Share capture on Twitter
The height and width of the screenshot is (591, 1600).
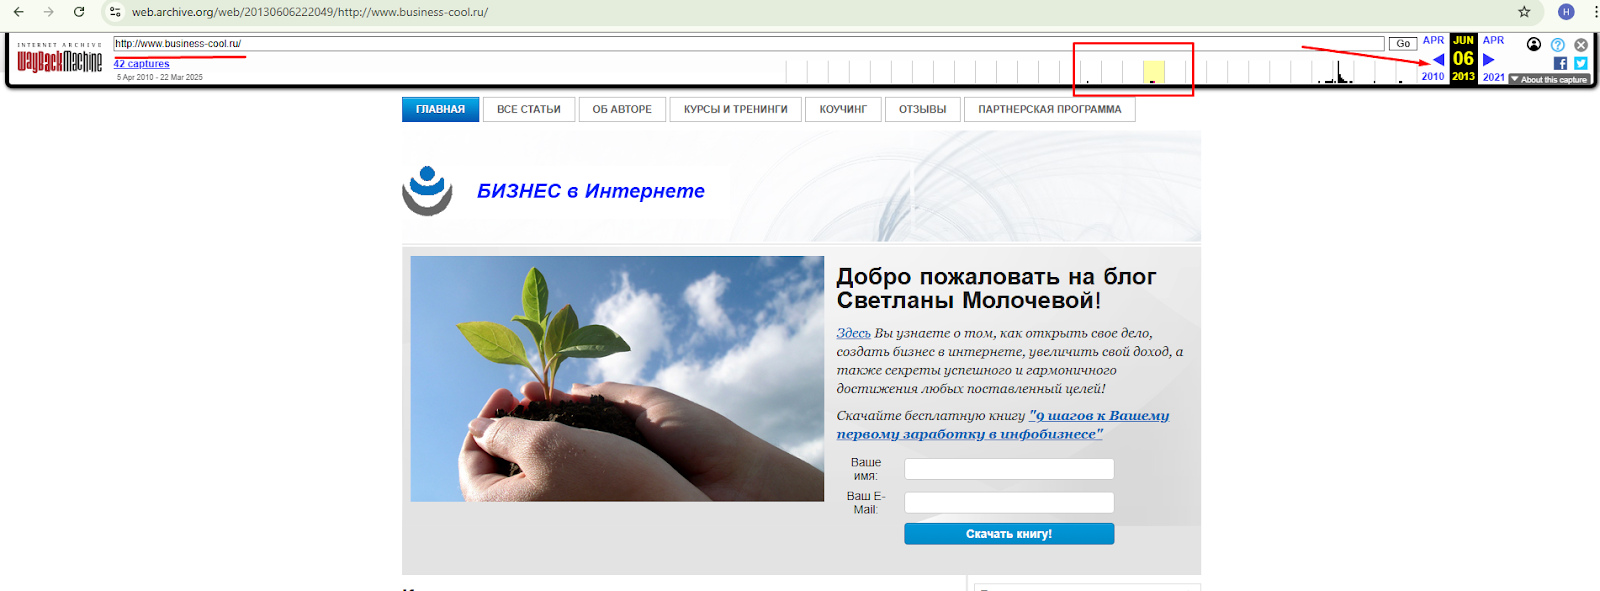[x=1581, y=63]
